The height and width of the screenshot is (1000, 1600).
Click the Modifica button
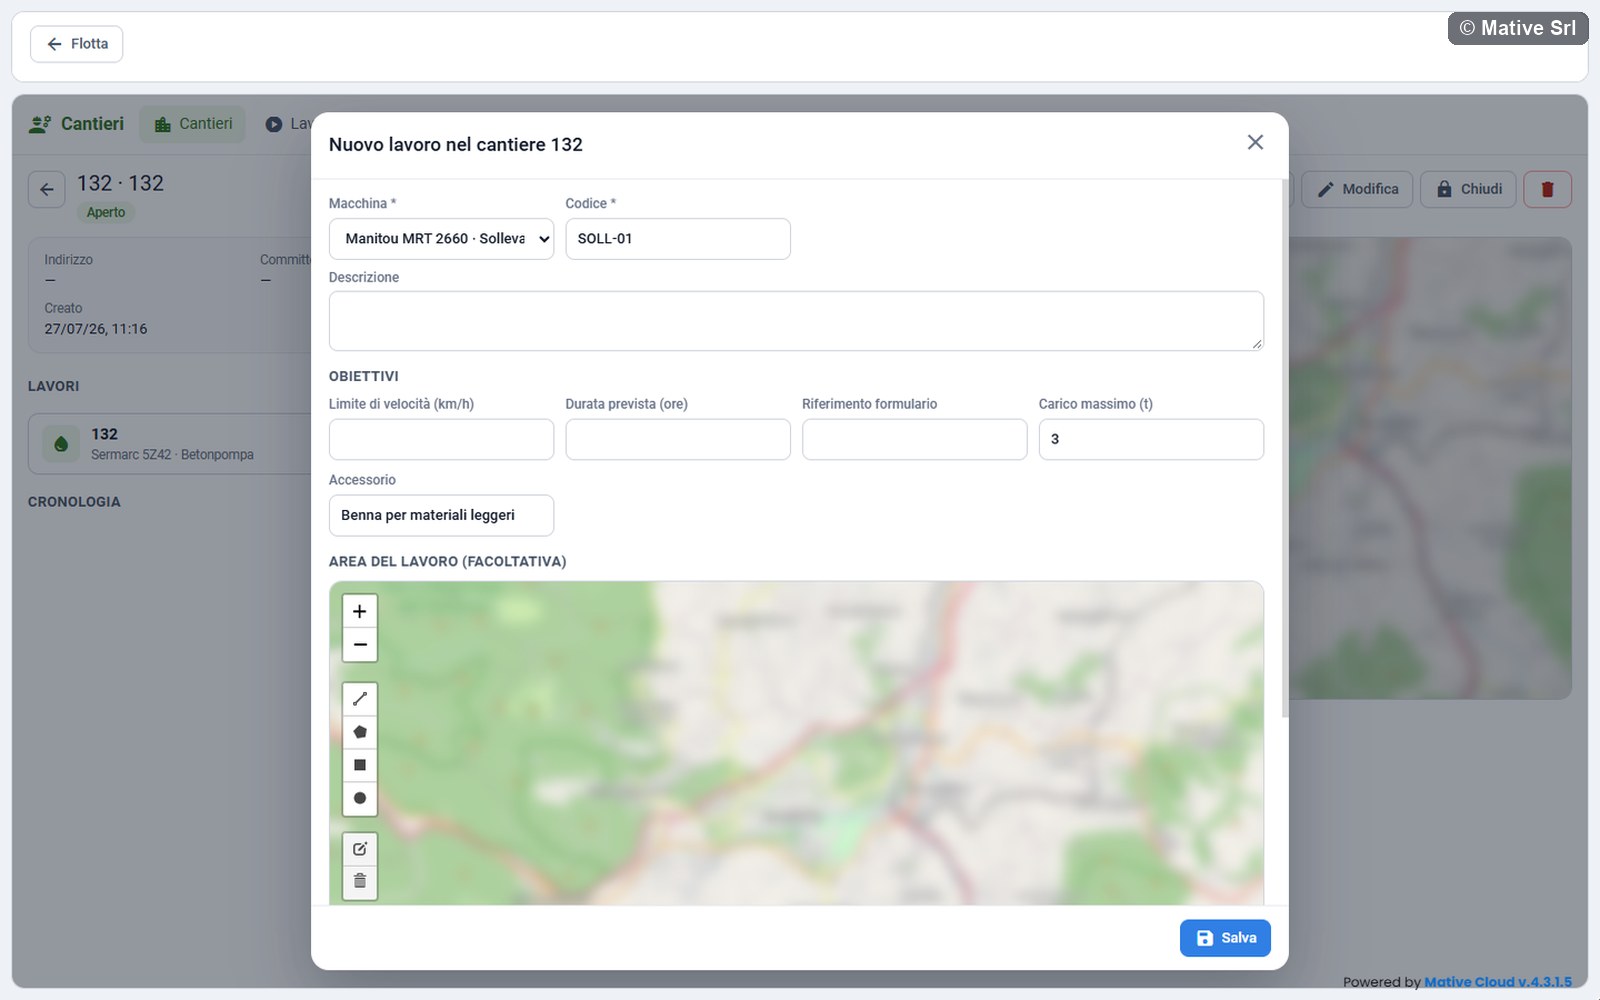coord(1357,189)
